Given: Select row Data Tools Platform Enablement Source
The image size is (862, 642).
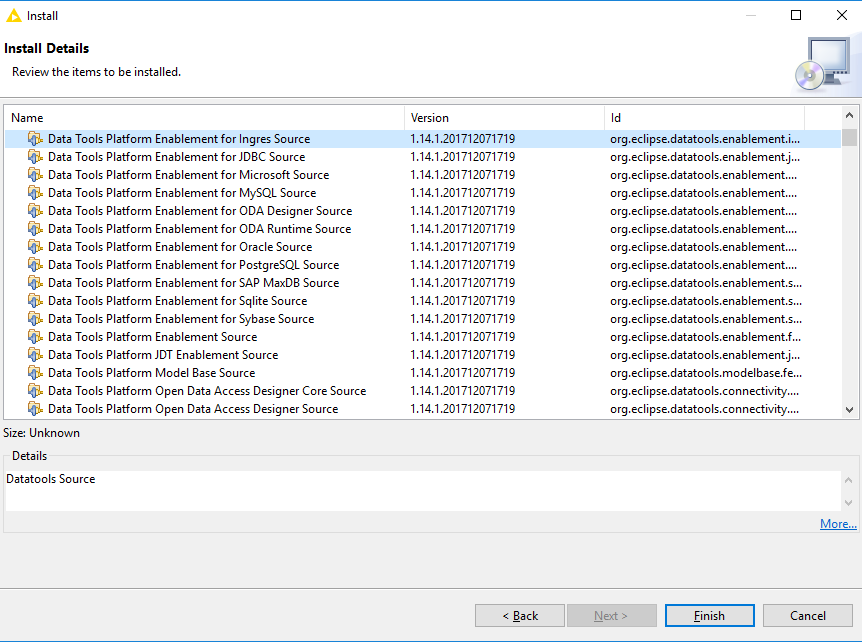Looking at the screenshot, I should pyautogui.click(x=423, y=337).
